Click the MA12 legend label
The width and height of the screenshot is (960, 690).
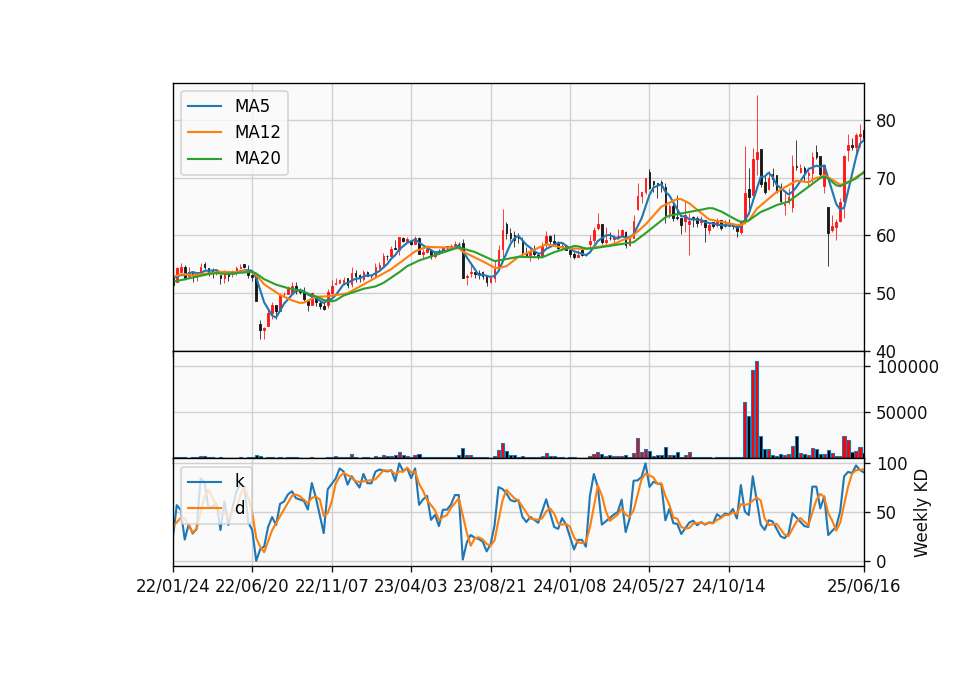pos(257,132)
